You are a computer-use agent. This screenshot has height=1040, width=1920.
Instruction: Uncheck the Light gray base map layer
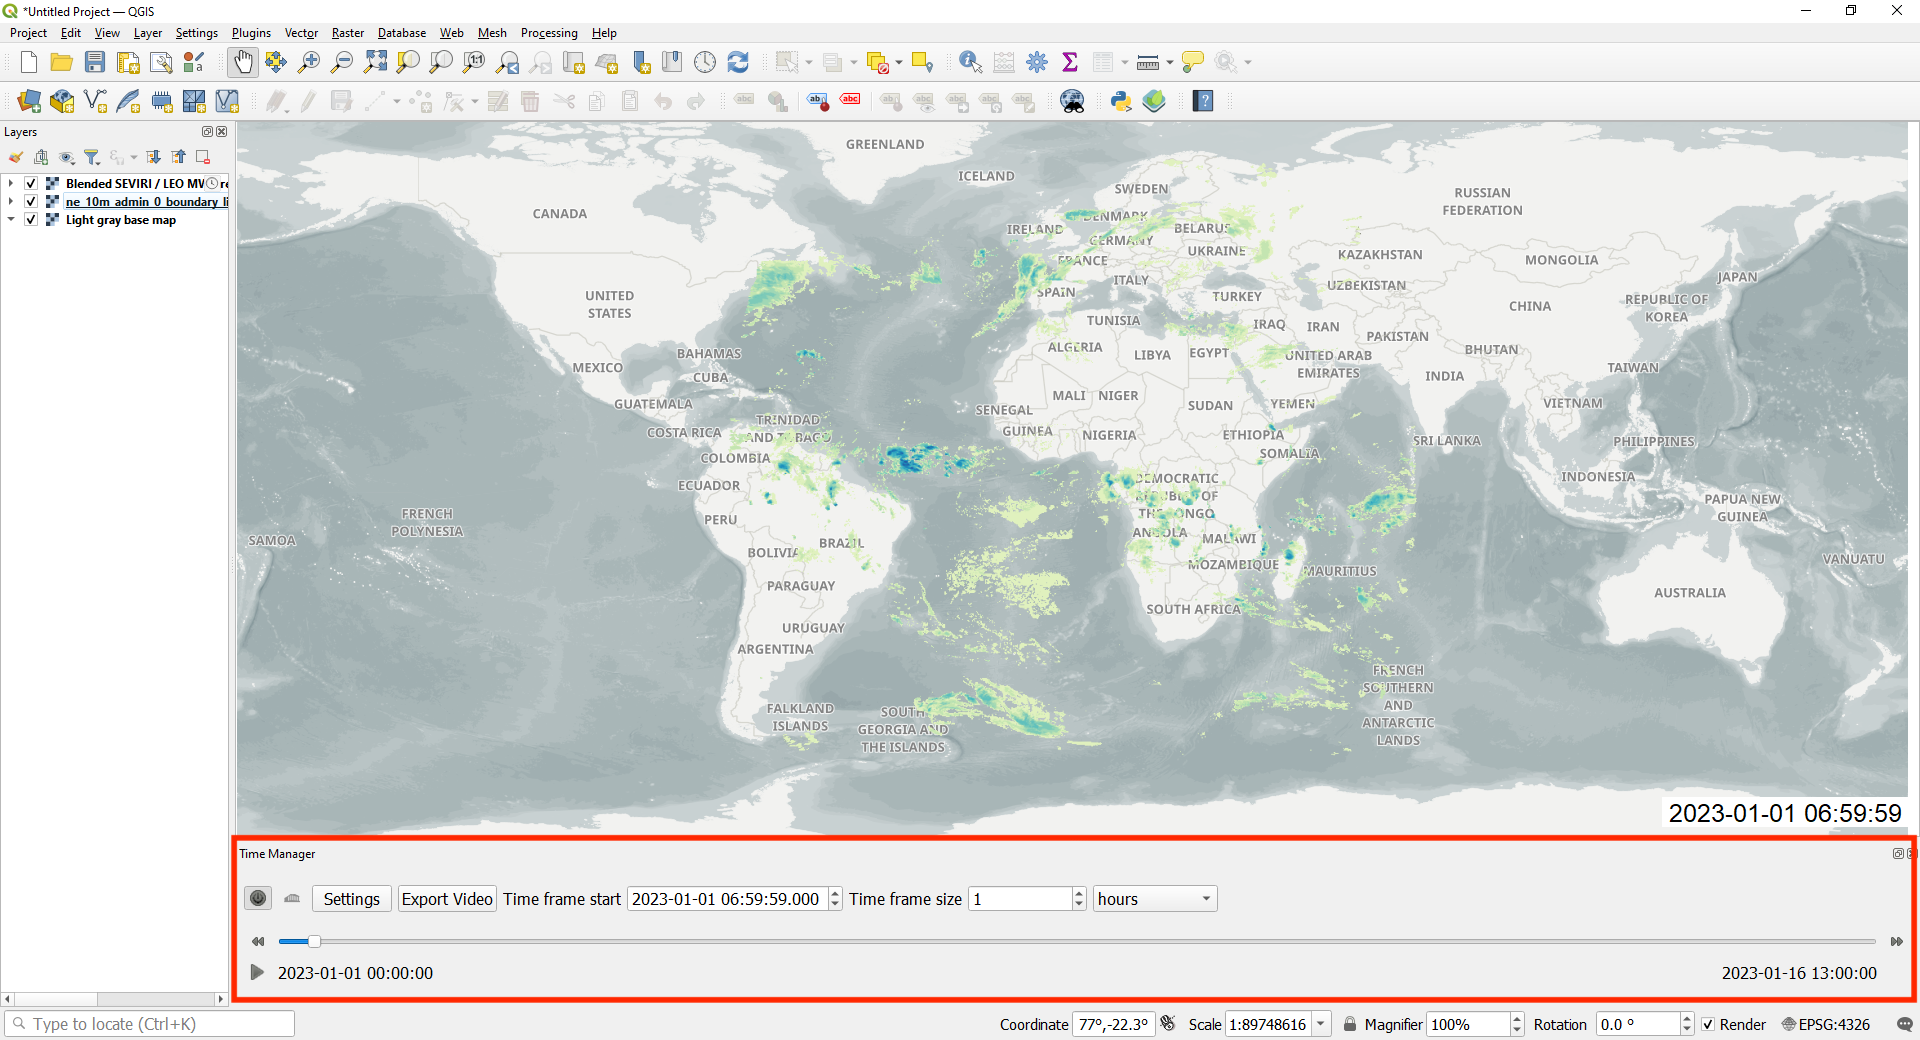click(x=31, y=219)
